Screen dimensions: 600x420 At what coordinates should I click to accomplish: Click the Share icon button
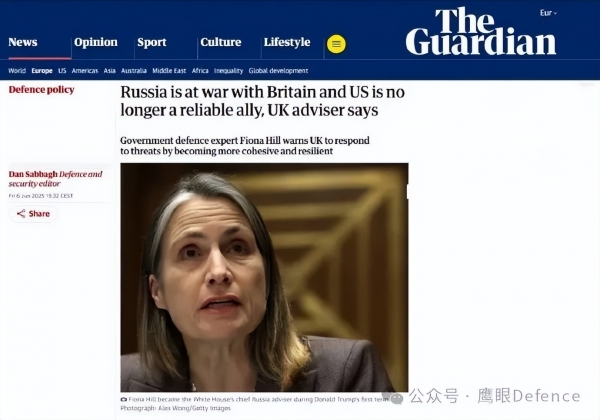point(34,214)
